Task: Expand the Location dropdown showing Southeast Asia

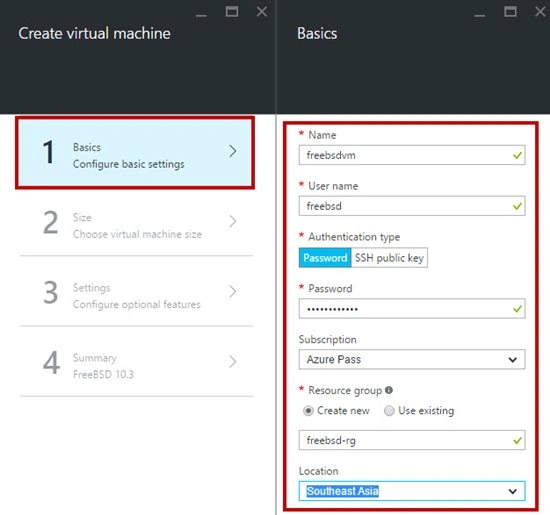Action: 412,491
